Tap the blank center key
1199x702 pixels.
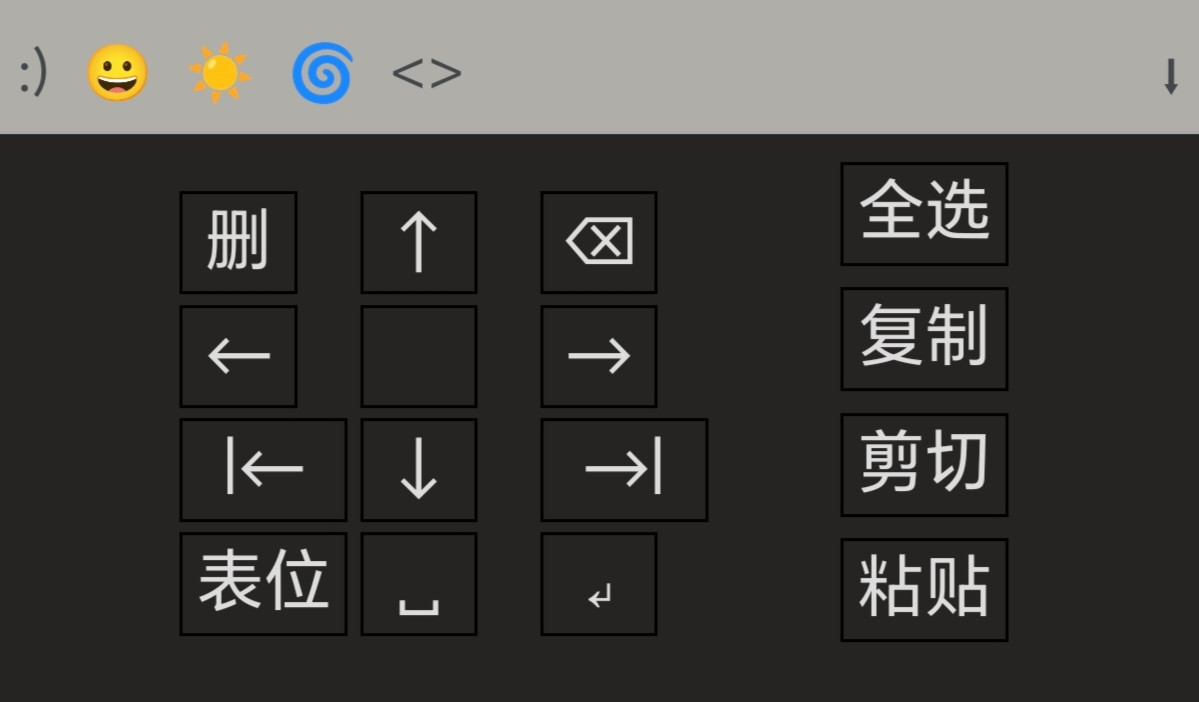[418, 356]
